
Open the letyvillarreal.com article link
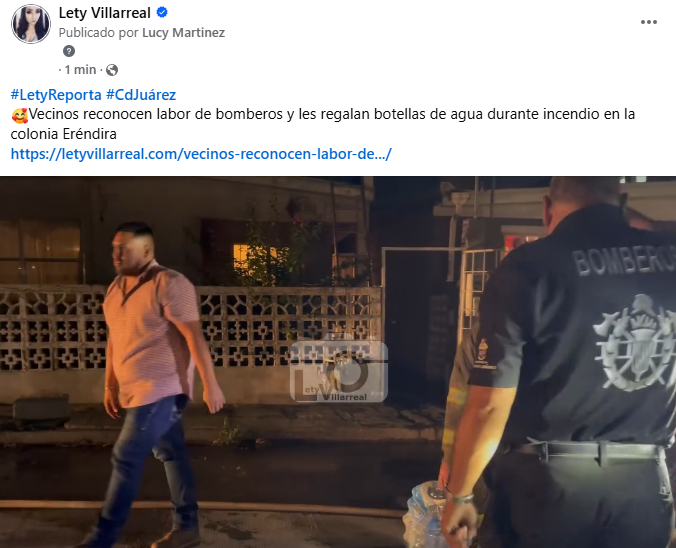[201, 154]
